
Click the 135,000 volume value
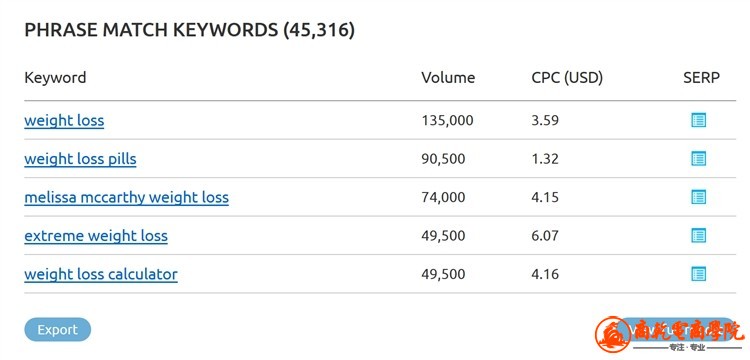pyautogui.click(x=447, y=120)
